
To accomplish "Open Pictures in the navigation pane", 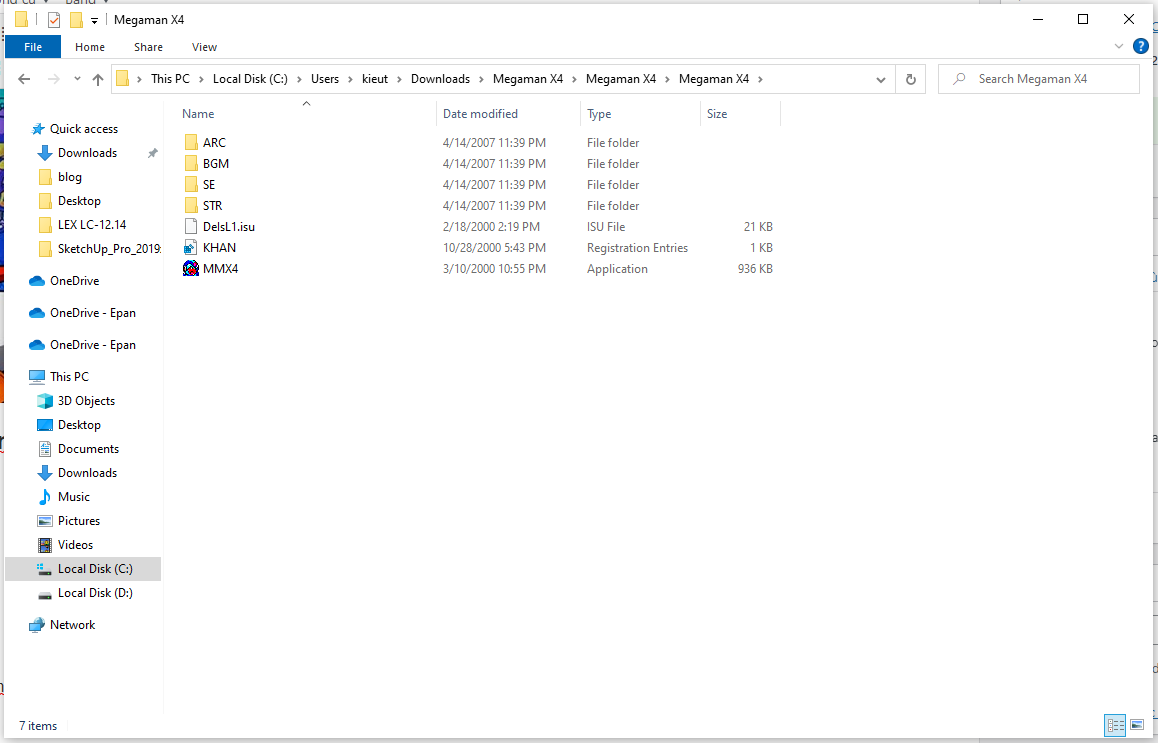I will coord(69,521).
